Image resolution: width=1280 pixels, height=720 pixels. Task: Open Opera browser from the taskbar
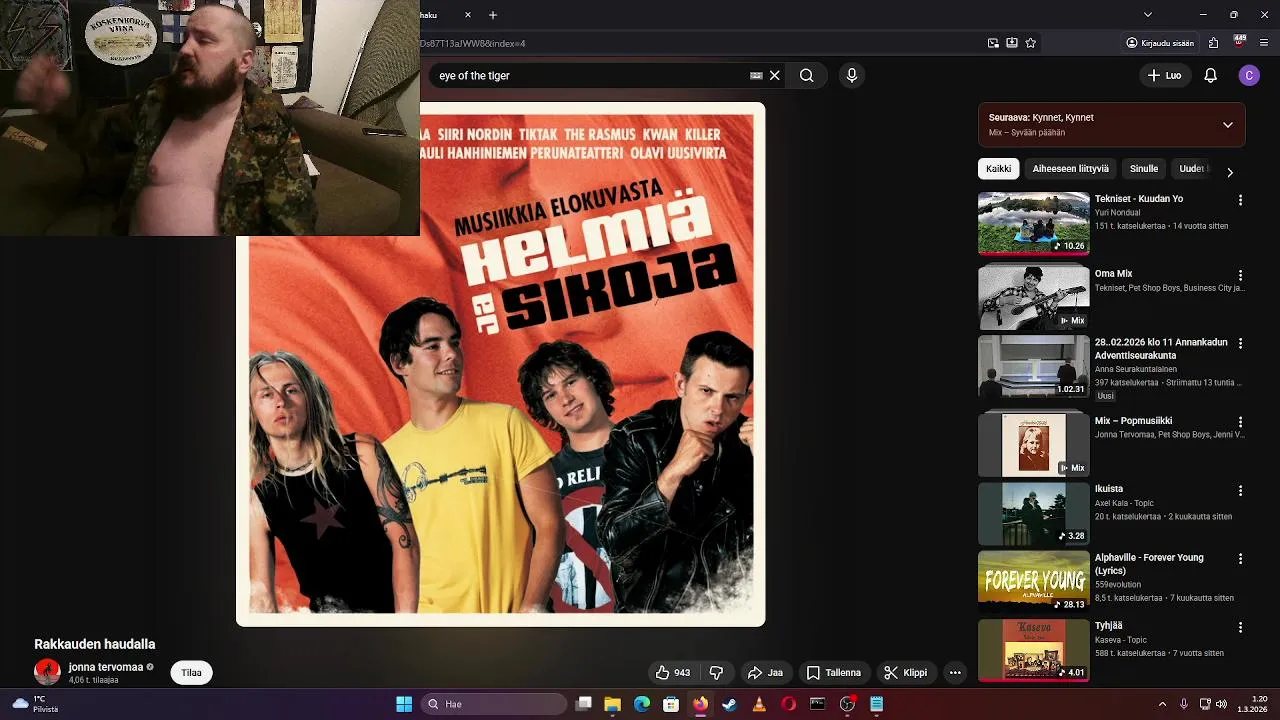click(x=788, y=704)
